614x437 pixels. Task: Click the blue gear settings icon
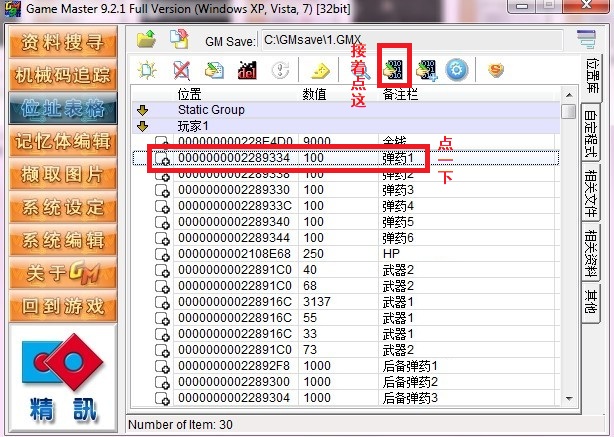point(458,71)
